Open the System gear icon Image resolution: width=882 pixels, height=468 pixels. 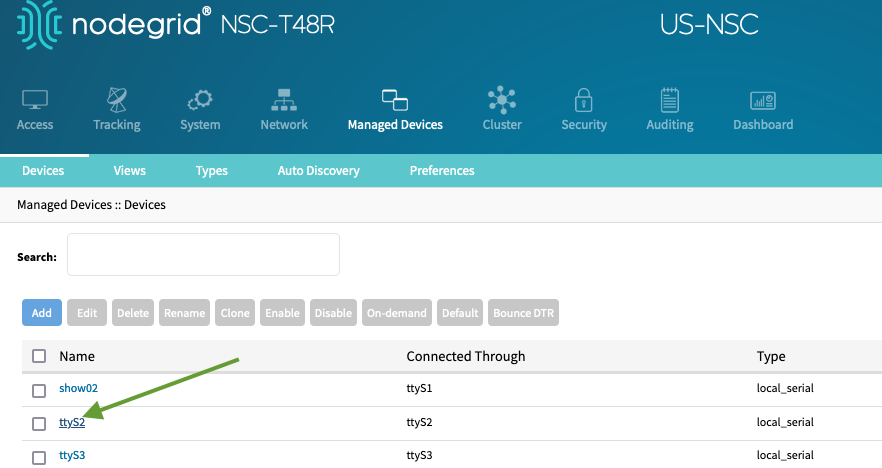200,100
